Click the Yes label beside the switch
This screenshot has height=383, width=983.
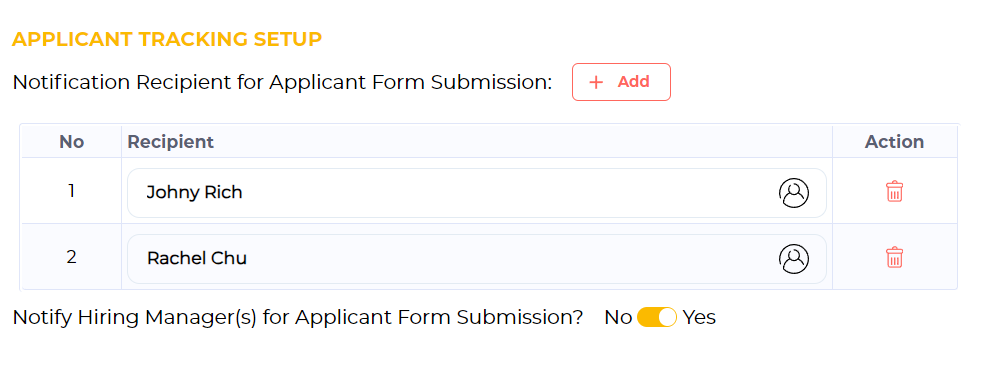point(699,317)
